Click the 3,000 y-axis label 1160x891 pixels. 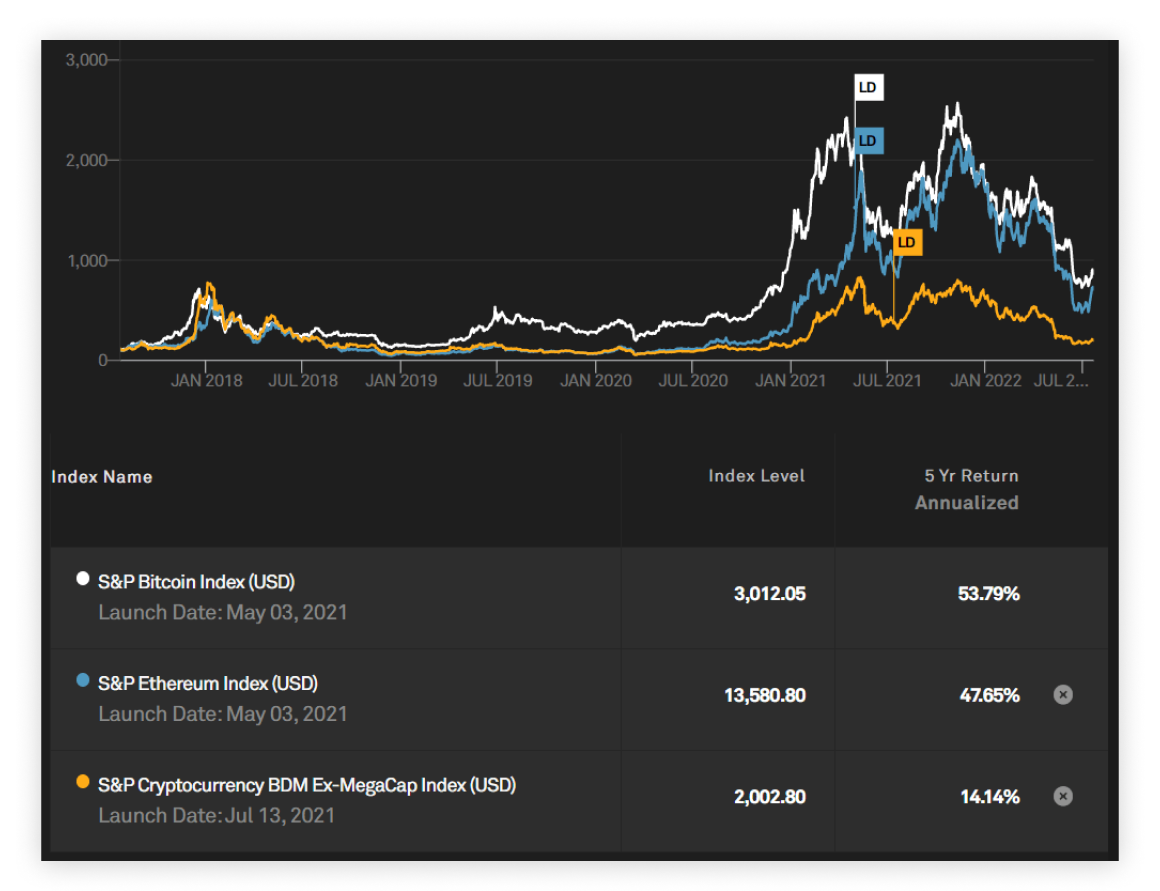(86, 60)
